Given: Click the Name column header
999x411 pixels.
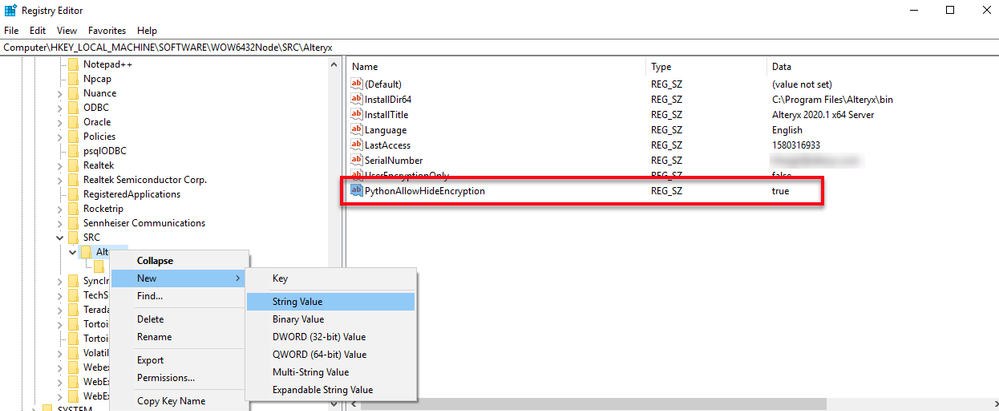Looking at the screenshot, I should point(496,66).
